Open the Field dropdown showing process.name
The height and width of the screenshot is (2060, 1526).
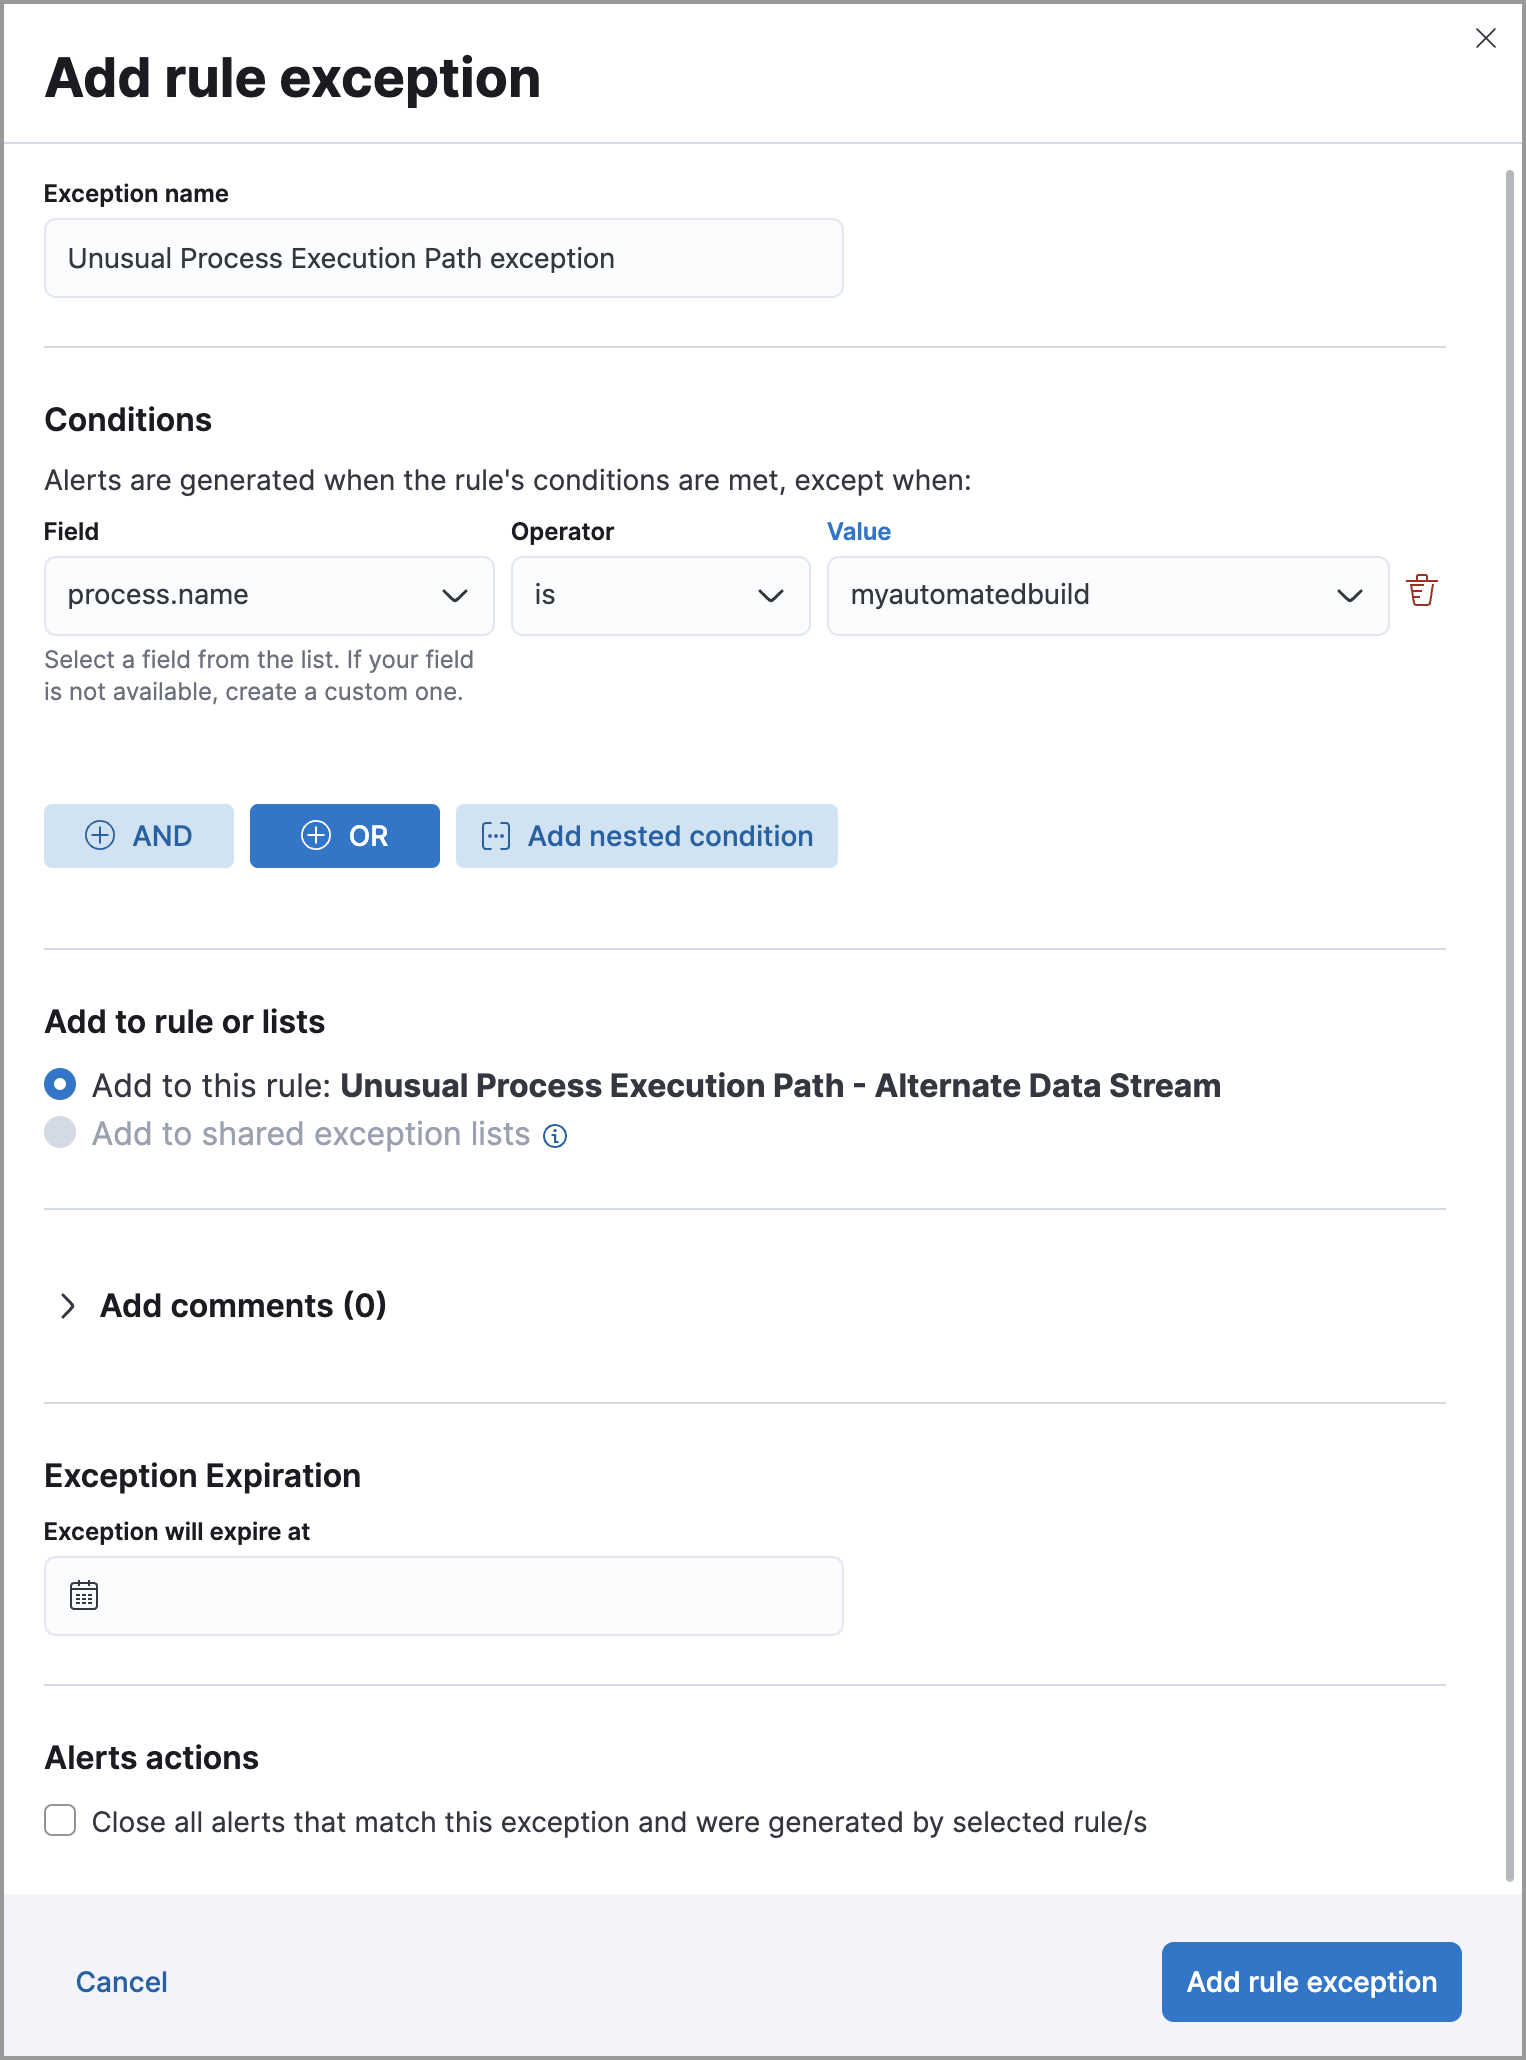click(x=269, y=596)
